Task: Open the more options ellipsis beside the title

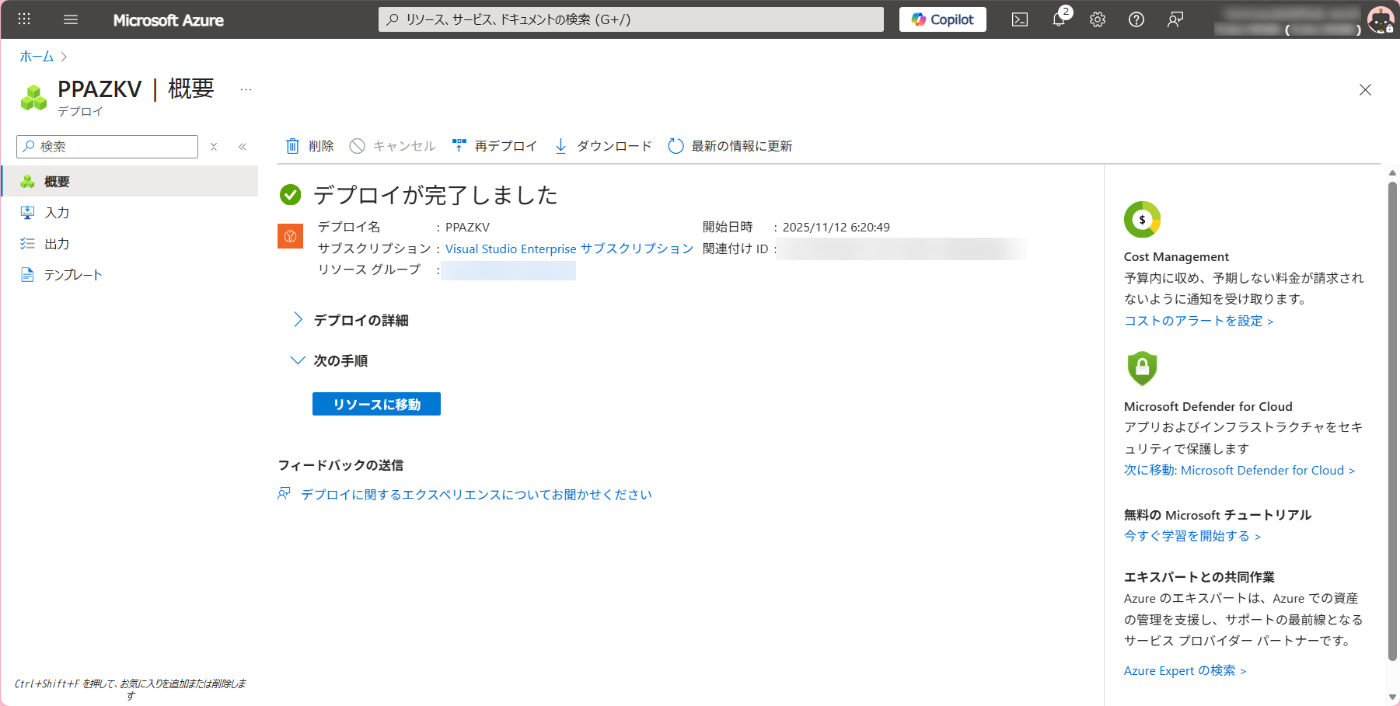Action: click(x=246, y=89)
